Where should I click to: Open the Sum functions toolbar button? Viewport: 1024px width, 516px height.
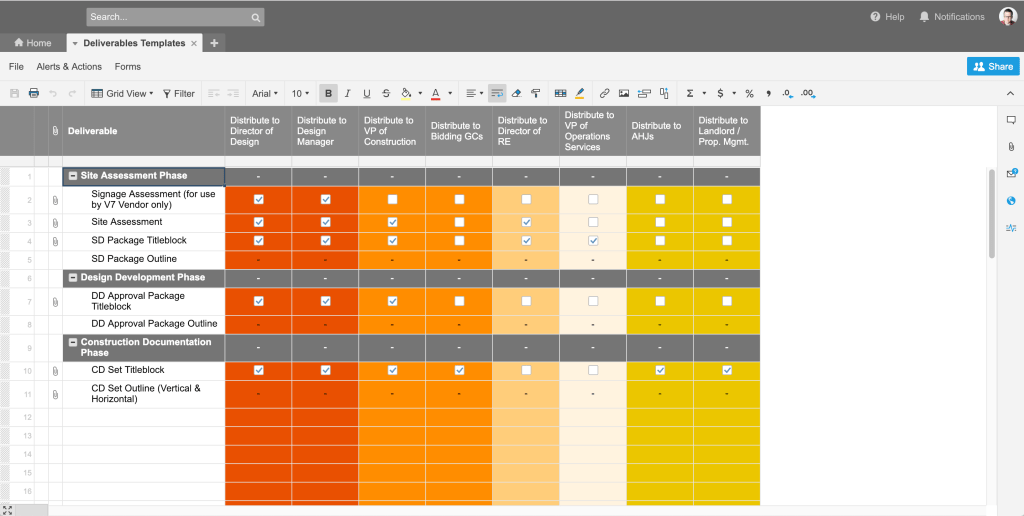[690, 93]
